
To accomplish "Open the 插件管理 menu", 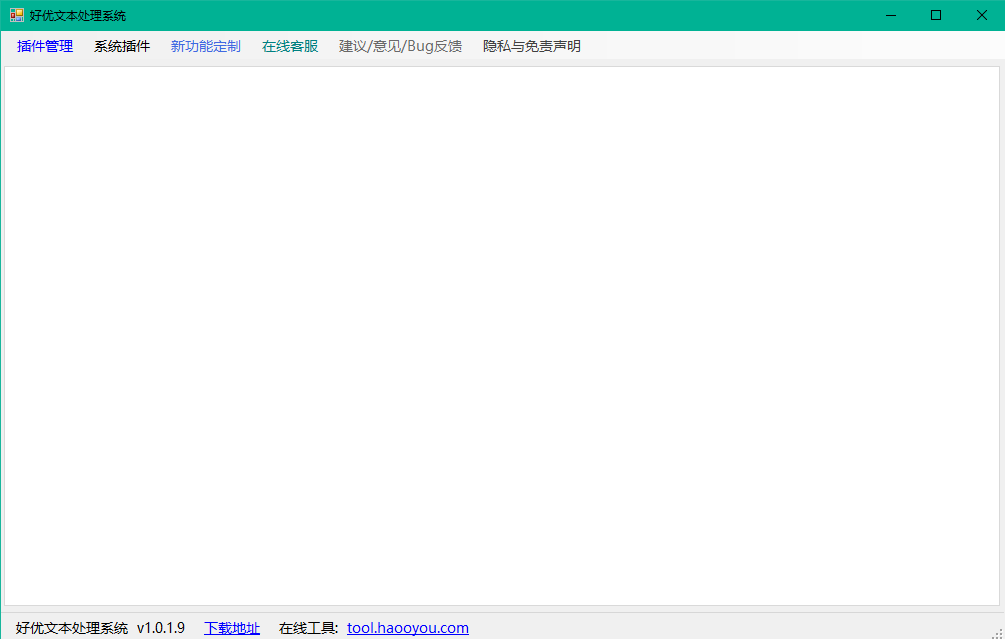I will click(x=45, y=46).
